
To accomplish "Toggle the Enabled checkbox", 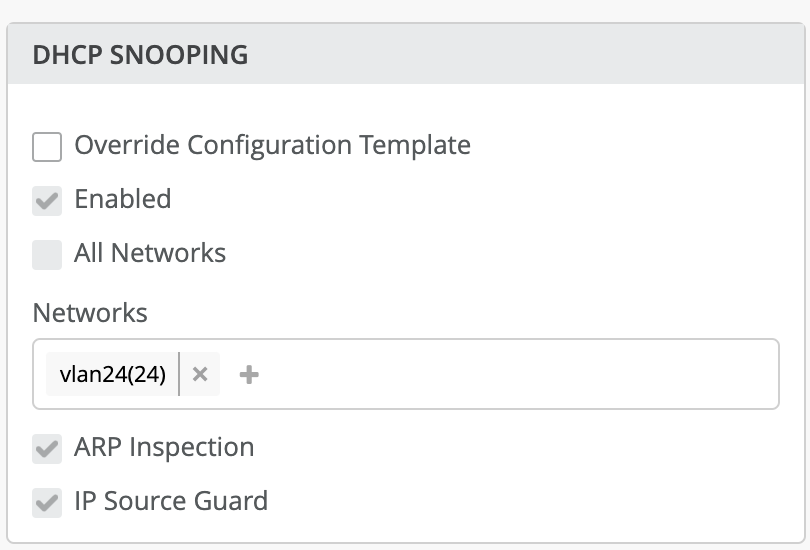I will (x=47, y=200).
